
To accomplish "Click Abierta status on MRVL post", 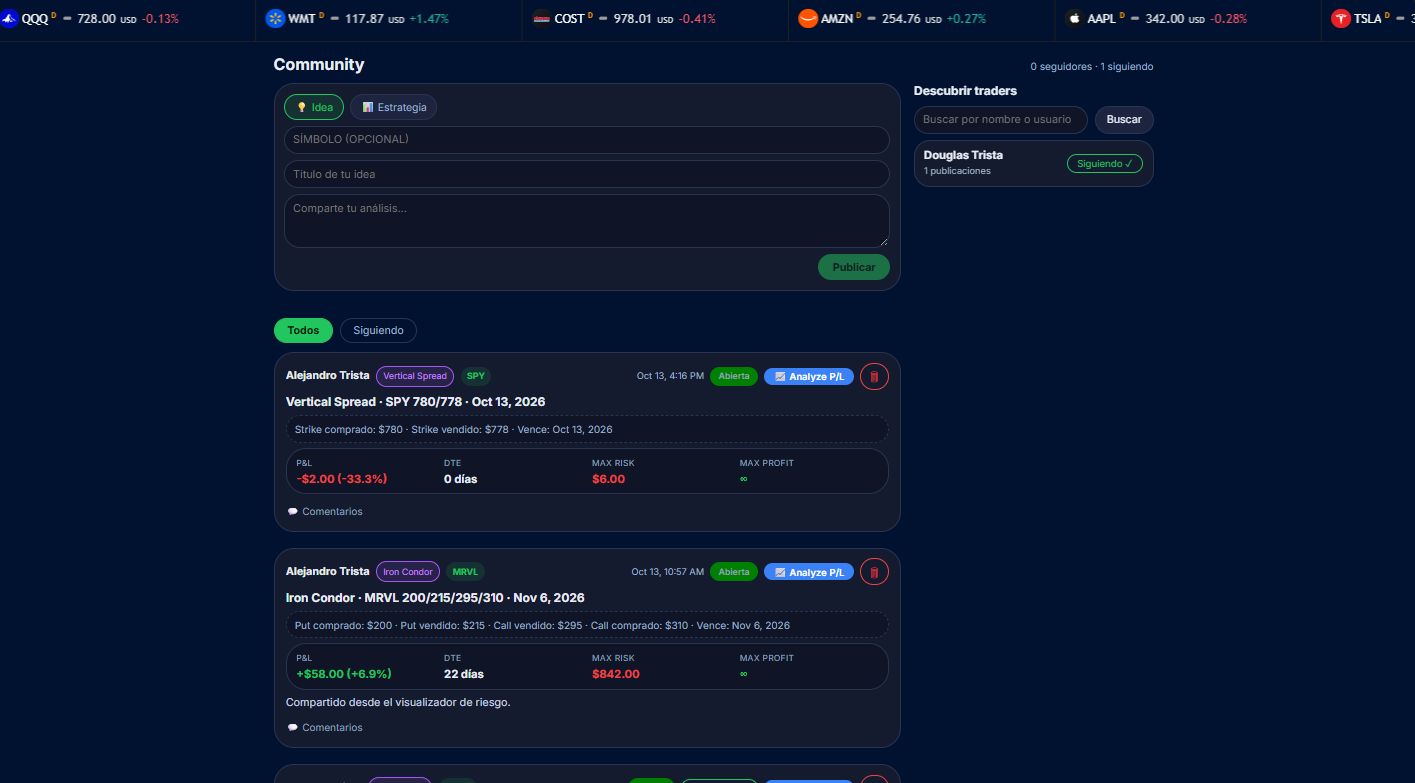I will (x=734, y=572).
